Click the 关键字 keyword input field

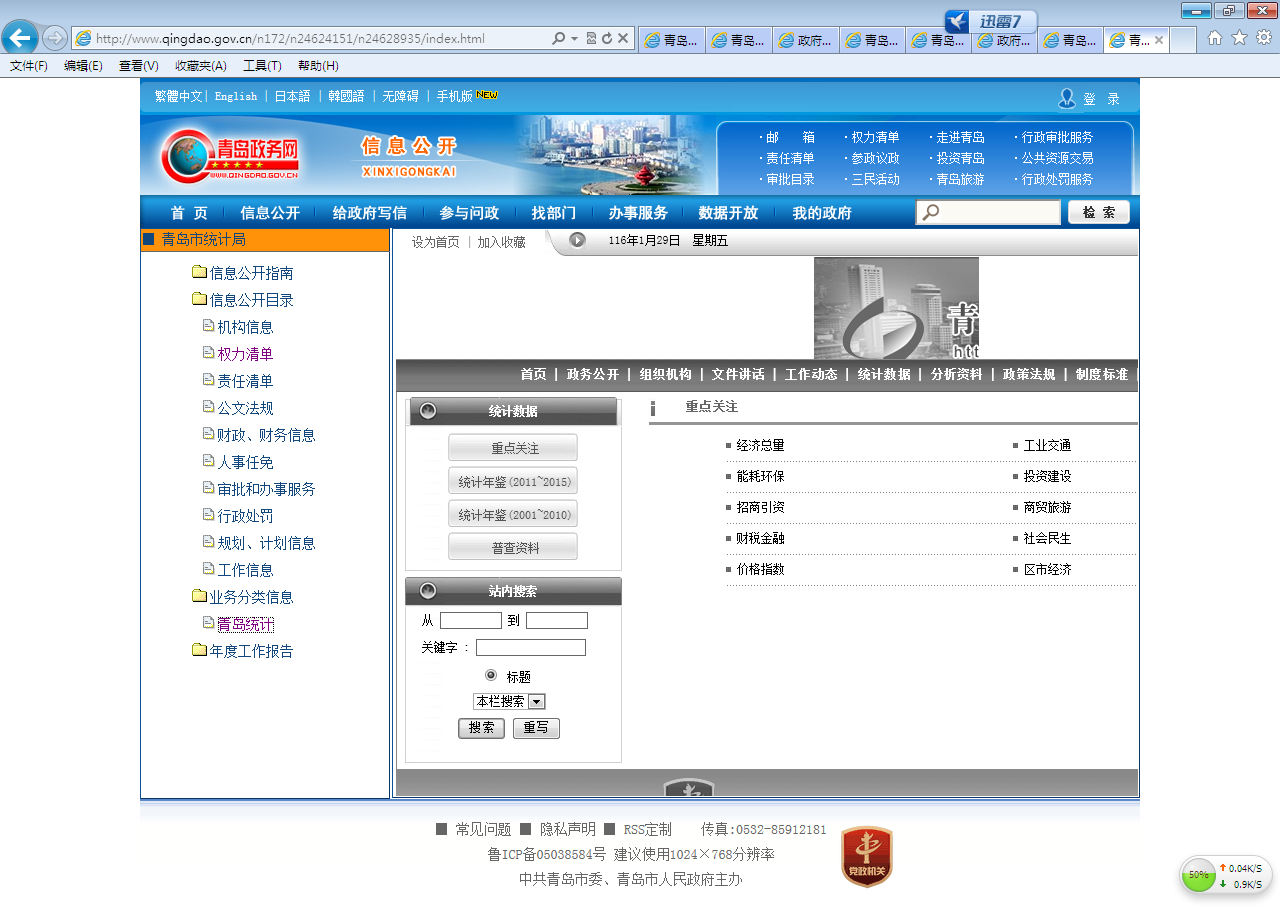tap(530, 648)
